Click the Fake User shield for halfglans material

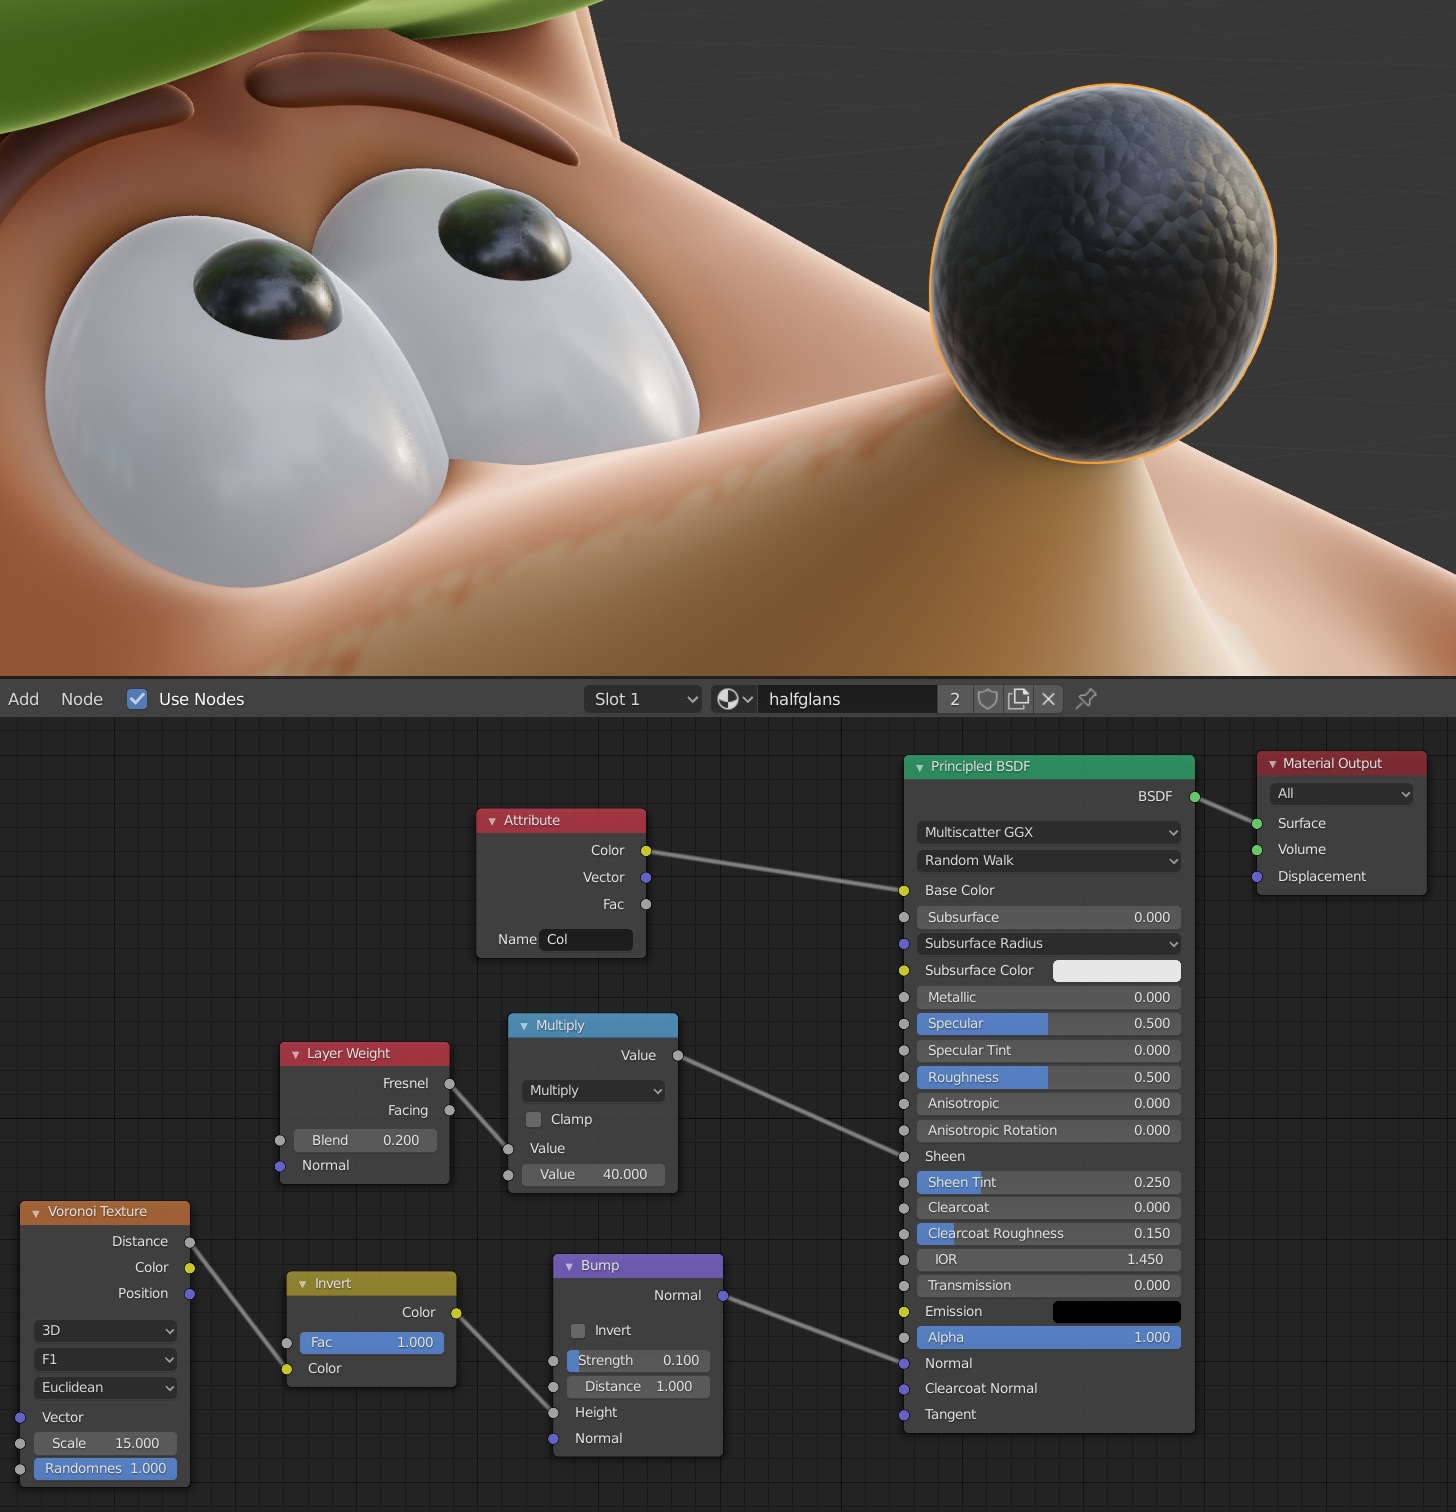987,698
